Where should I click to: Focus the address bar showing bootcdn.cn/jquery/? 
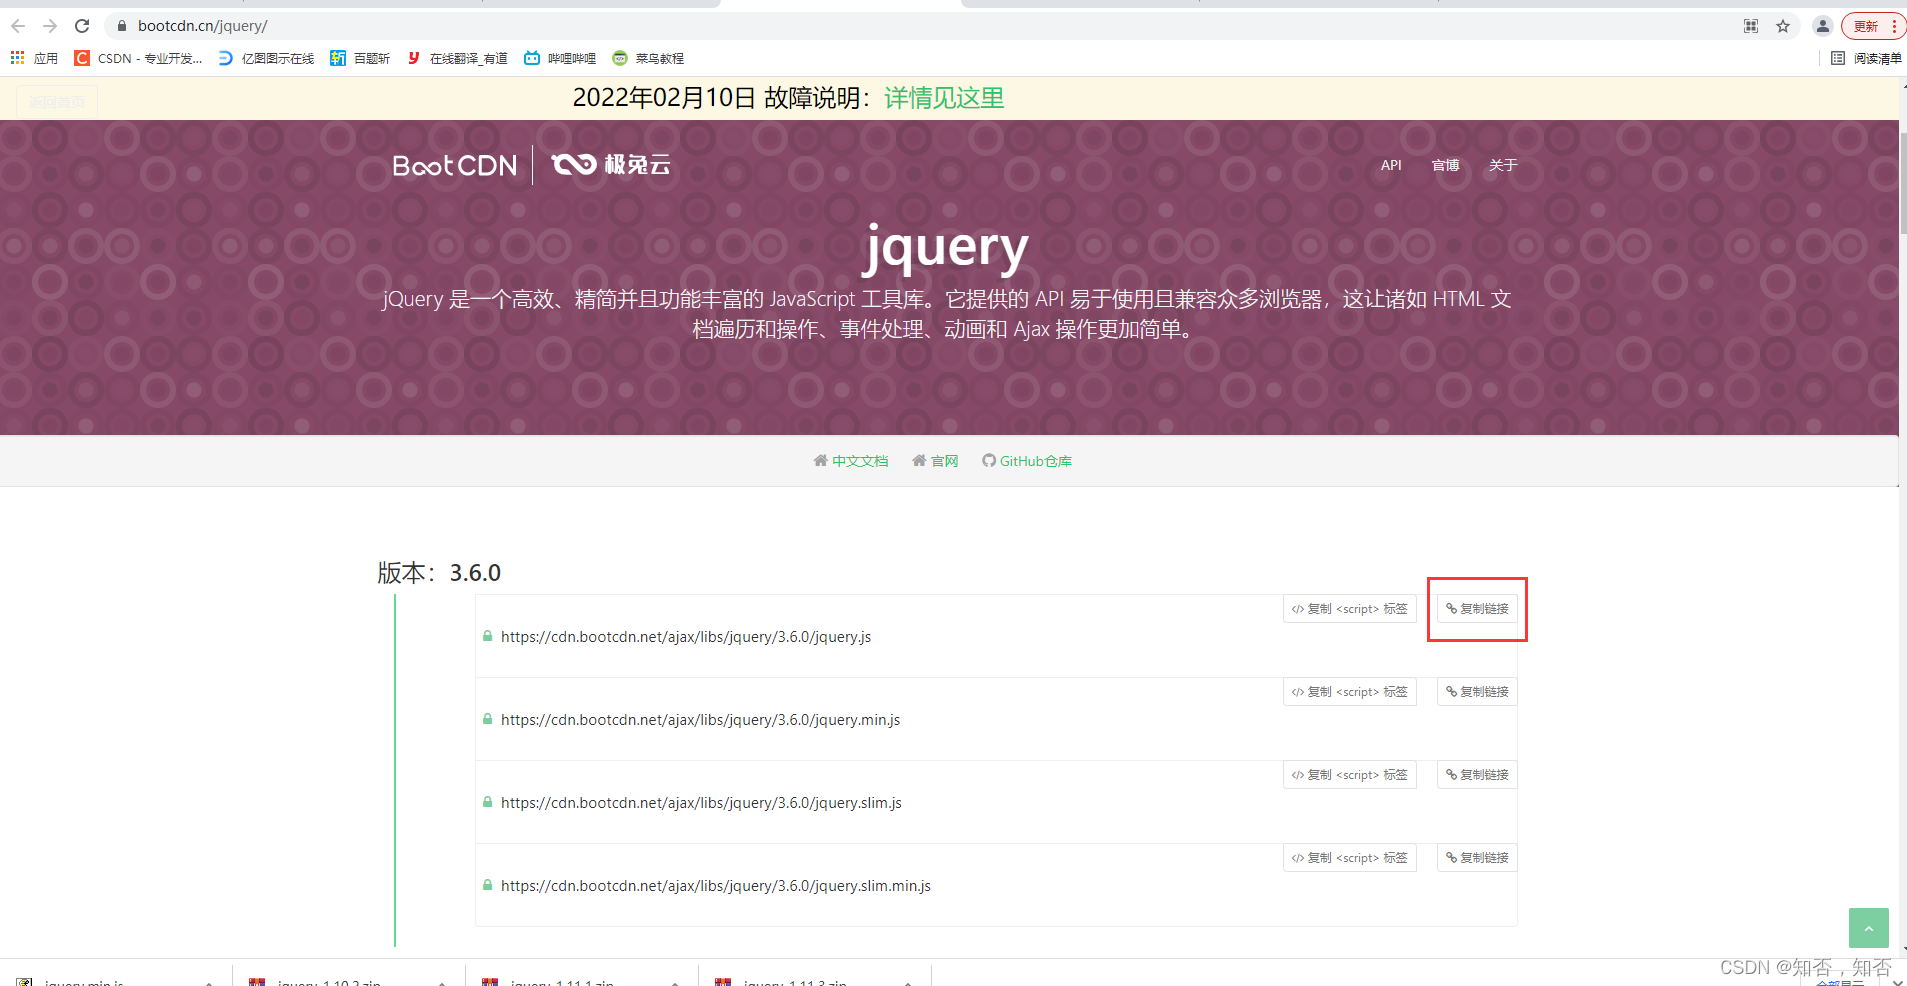[x=920, y=26]
